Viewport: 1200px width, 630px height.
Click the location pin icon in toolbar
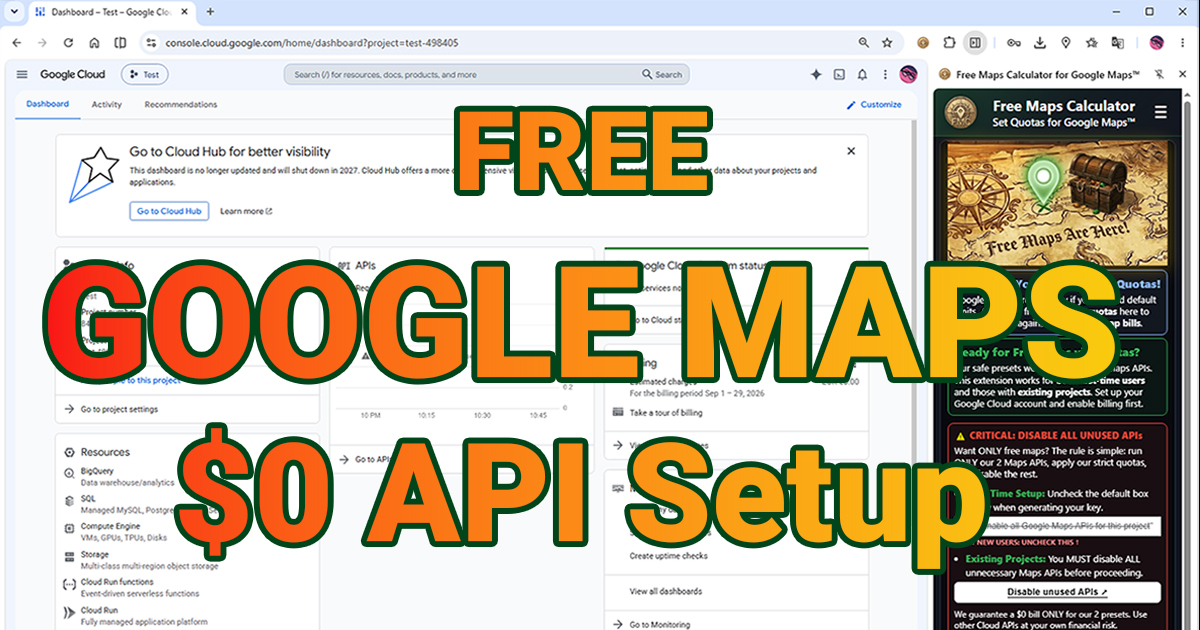coord(1066,42)
